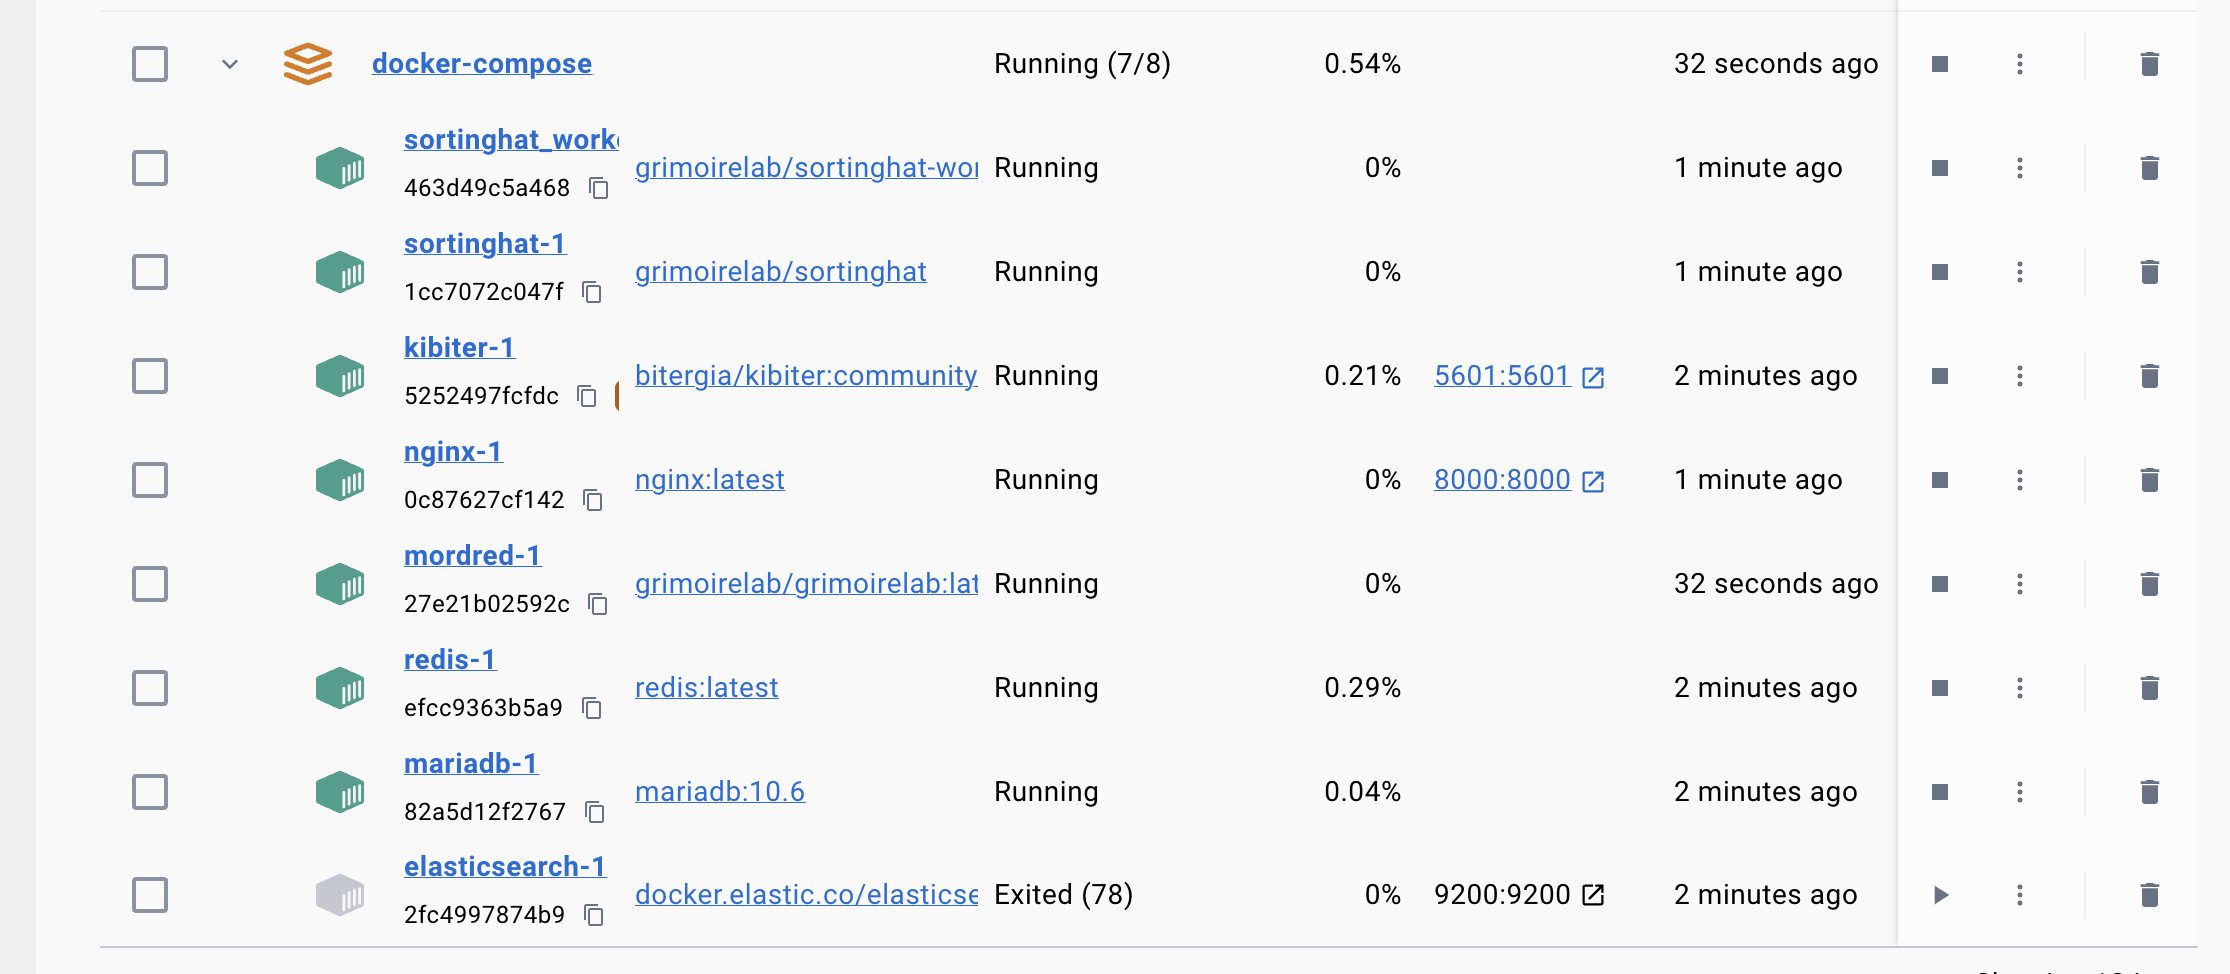Collapse the docker-compose container group

click(x=229, y=63)
